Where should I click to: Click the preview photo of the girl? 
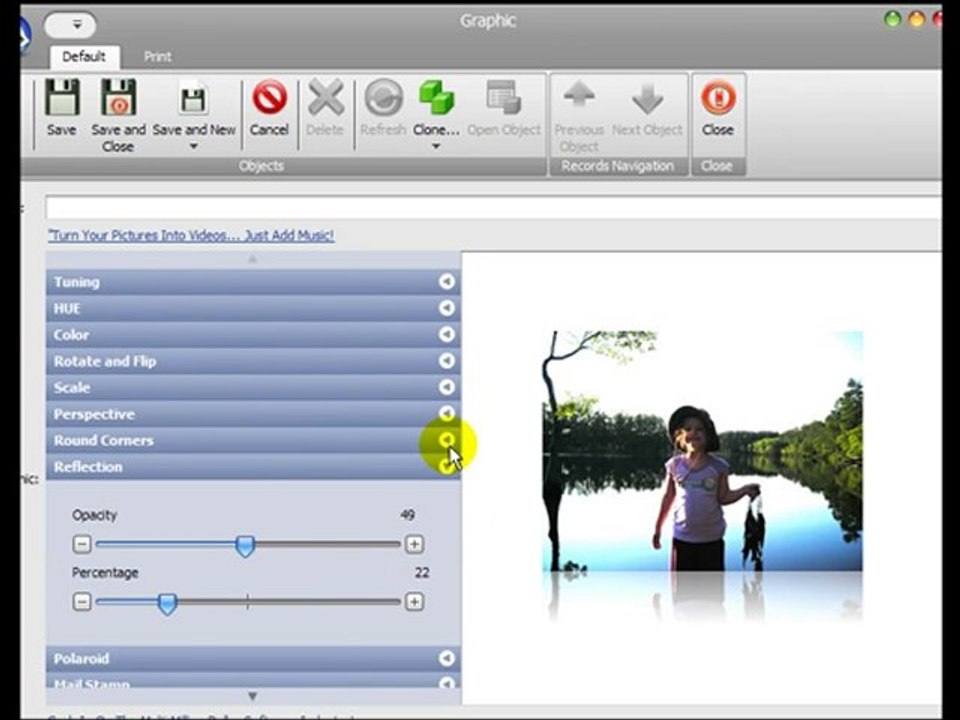click(x=703, y=451)
